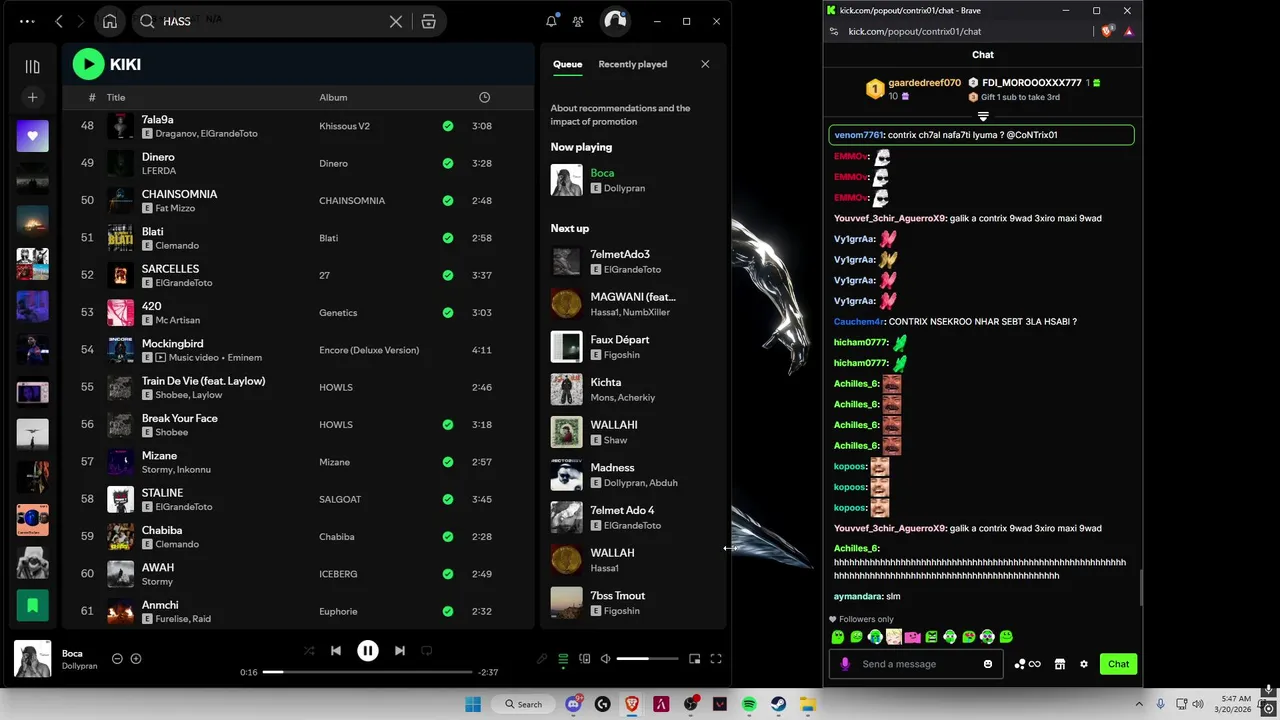Add Boca to library via plus icon
The width and height of the screenshot is (1280, 720).
point(136,659)
